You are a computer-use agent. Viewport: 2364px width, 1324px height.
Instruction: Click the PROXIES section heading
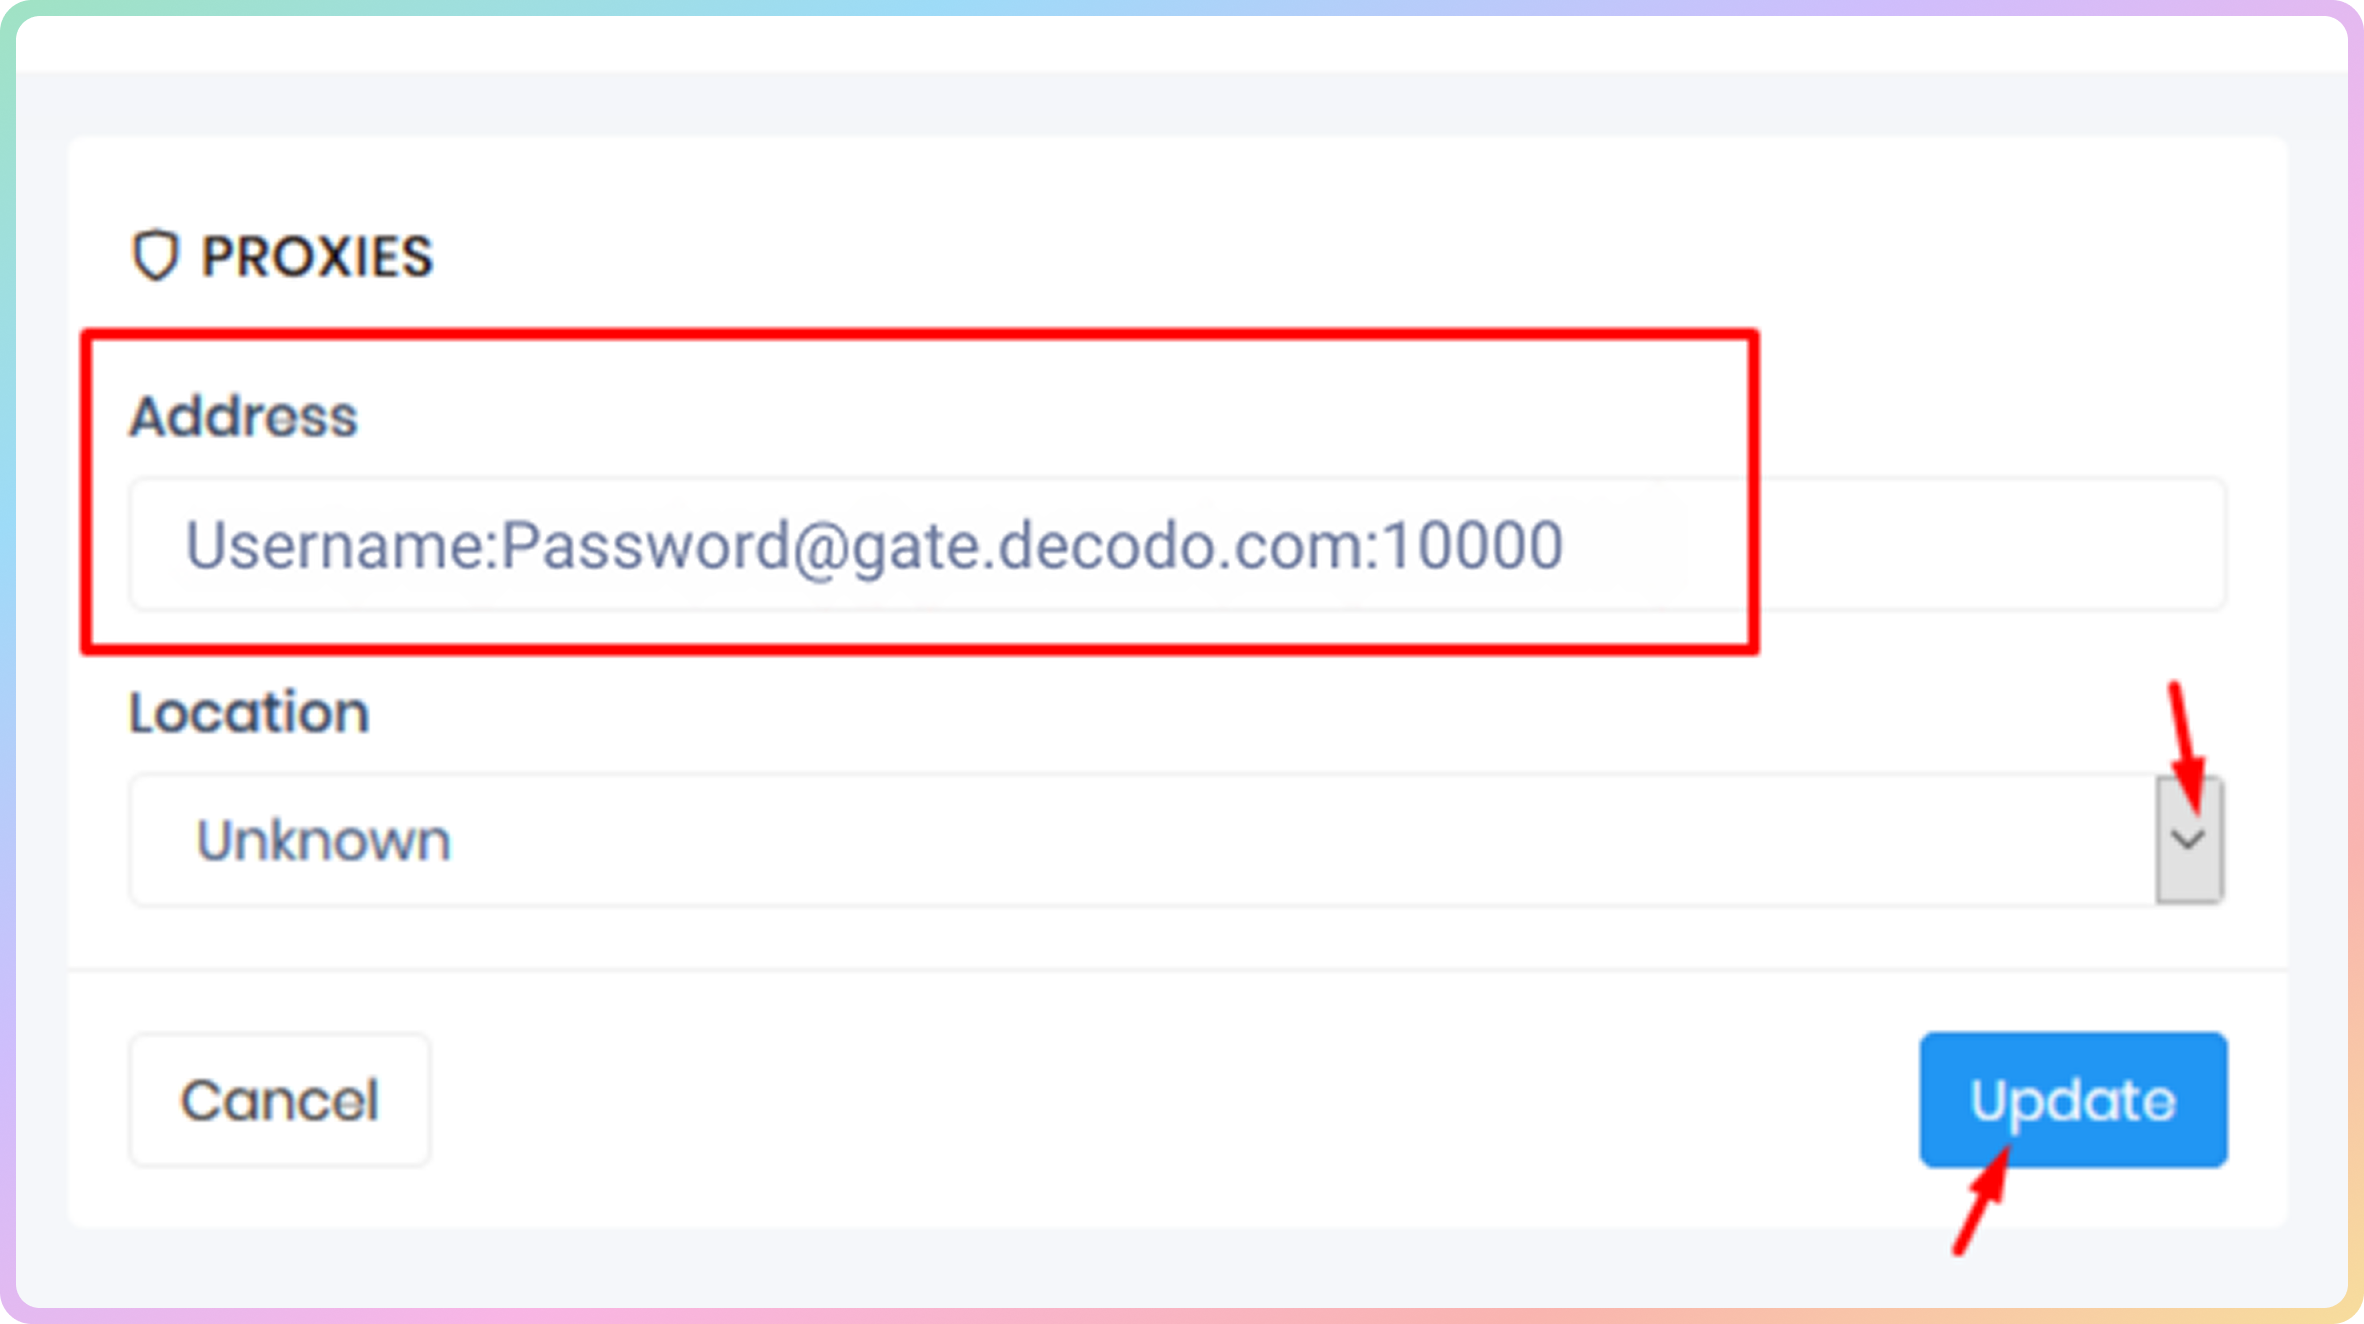pos(282,257)
